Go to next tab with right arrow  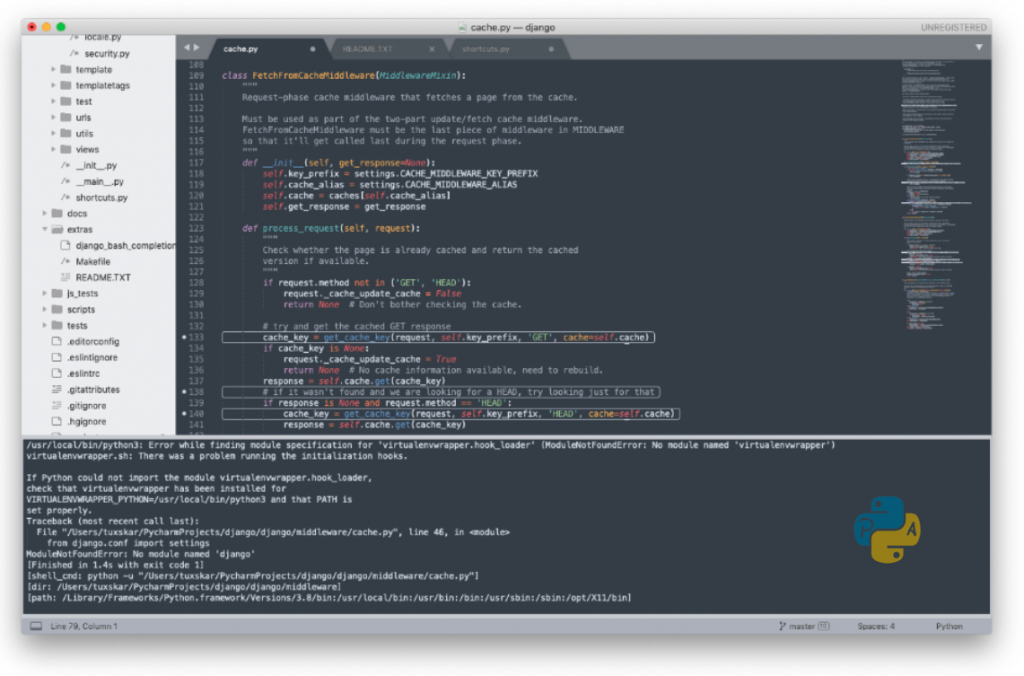[x=197, y=48]
